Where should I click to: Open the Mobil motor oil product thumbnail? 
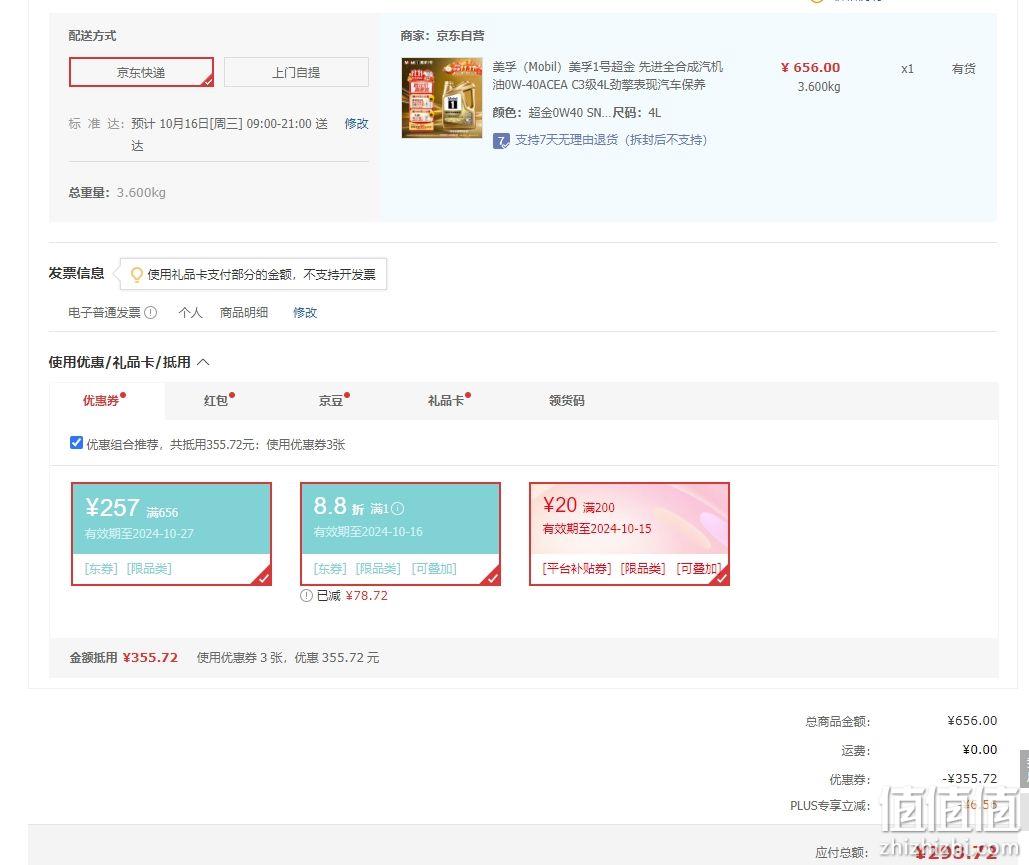pyautogui.click(x=442, y=98)
